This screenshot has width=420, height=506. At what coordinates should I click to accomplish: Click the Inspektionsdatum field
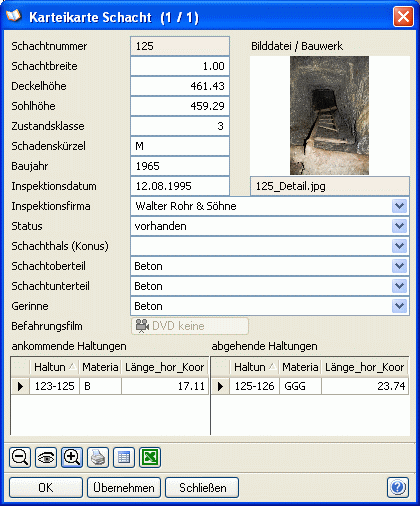click(x=180, y=186)
